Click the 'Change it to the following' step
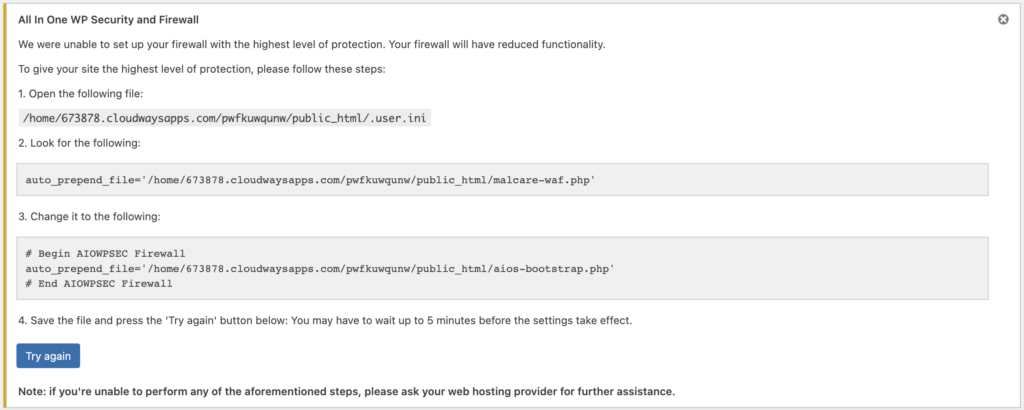This screenshot has height=410, width=1024. point(89,217)
